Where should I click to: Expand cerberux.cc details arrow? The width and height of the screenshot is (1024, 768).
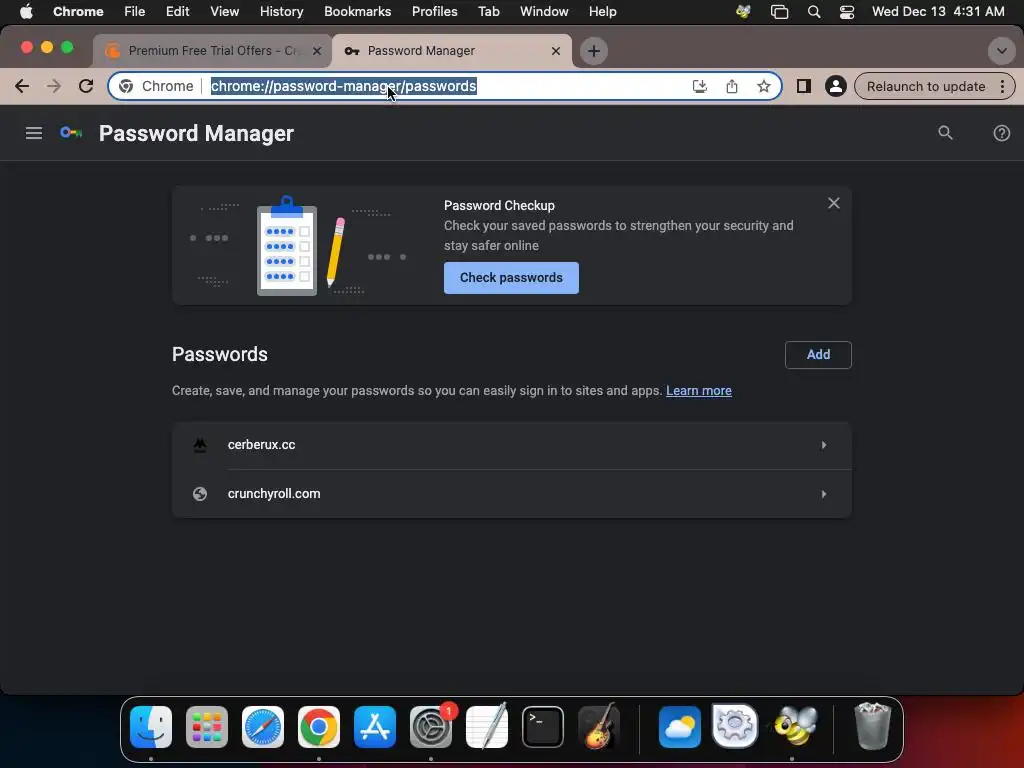824,445
